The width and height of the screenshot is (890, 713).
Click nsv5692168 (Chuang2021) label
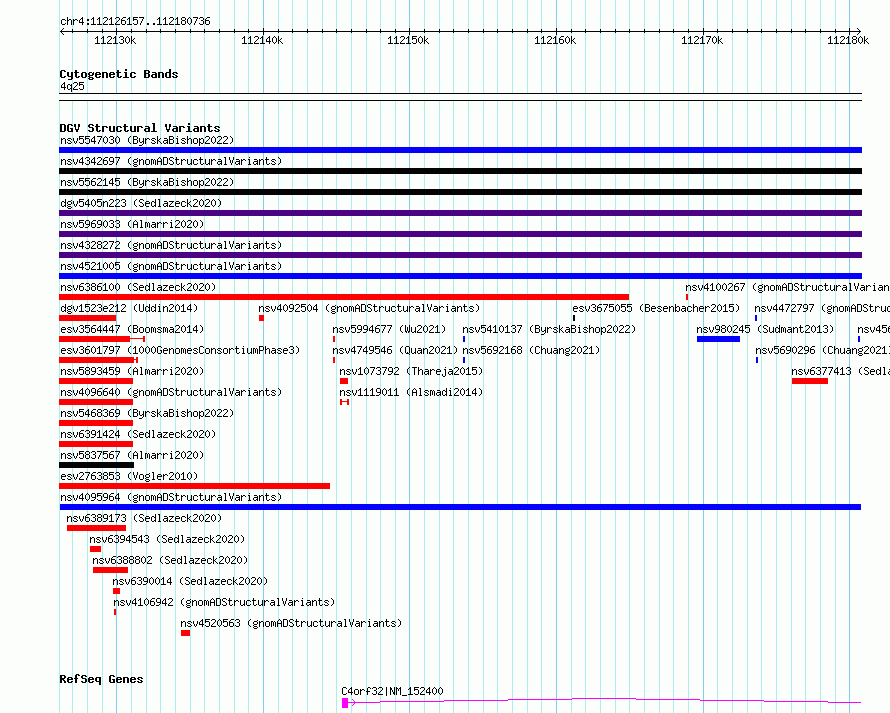531,350
